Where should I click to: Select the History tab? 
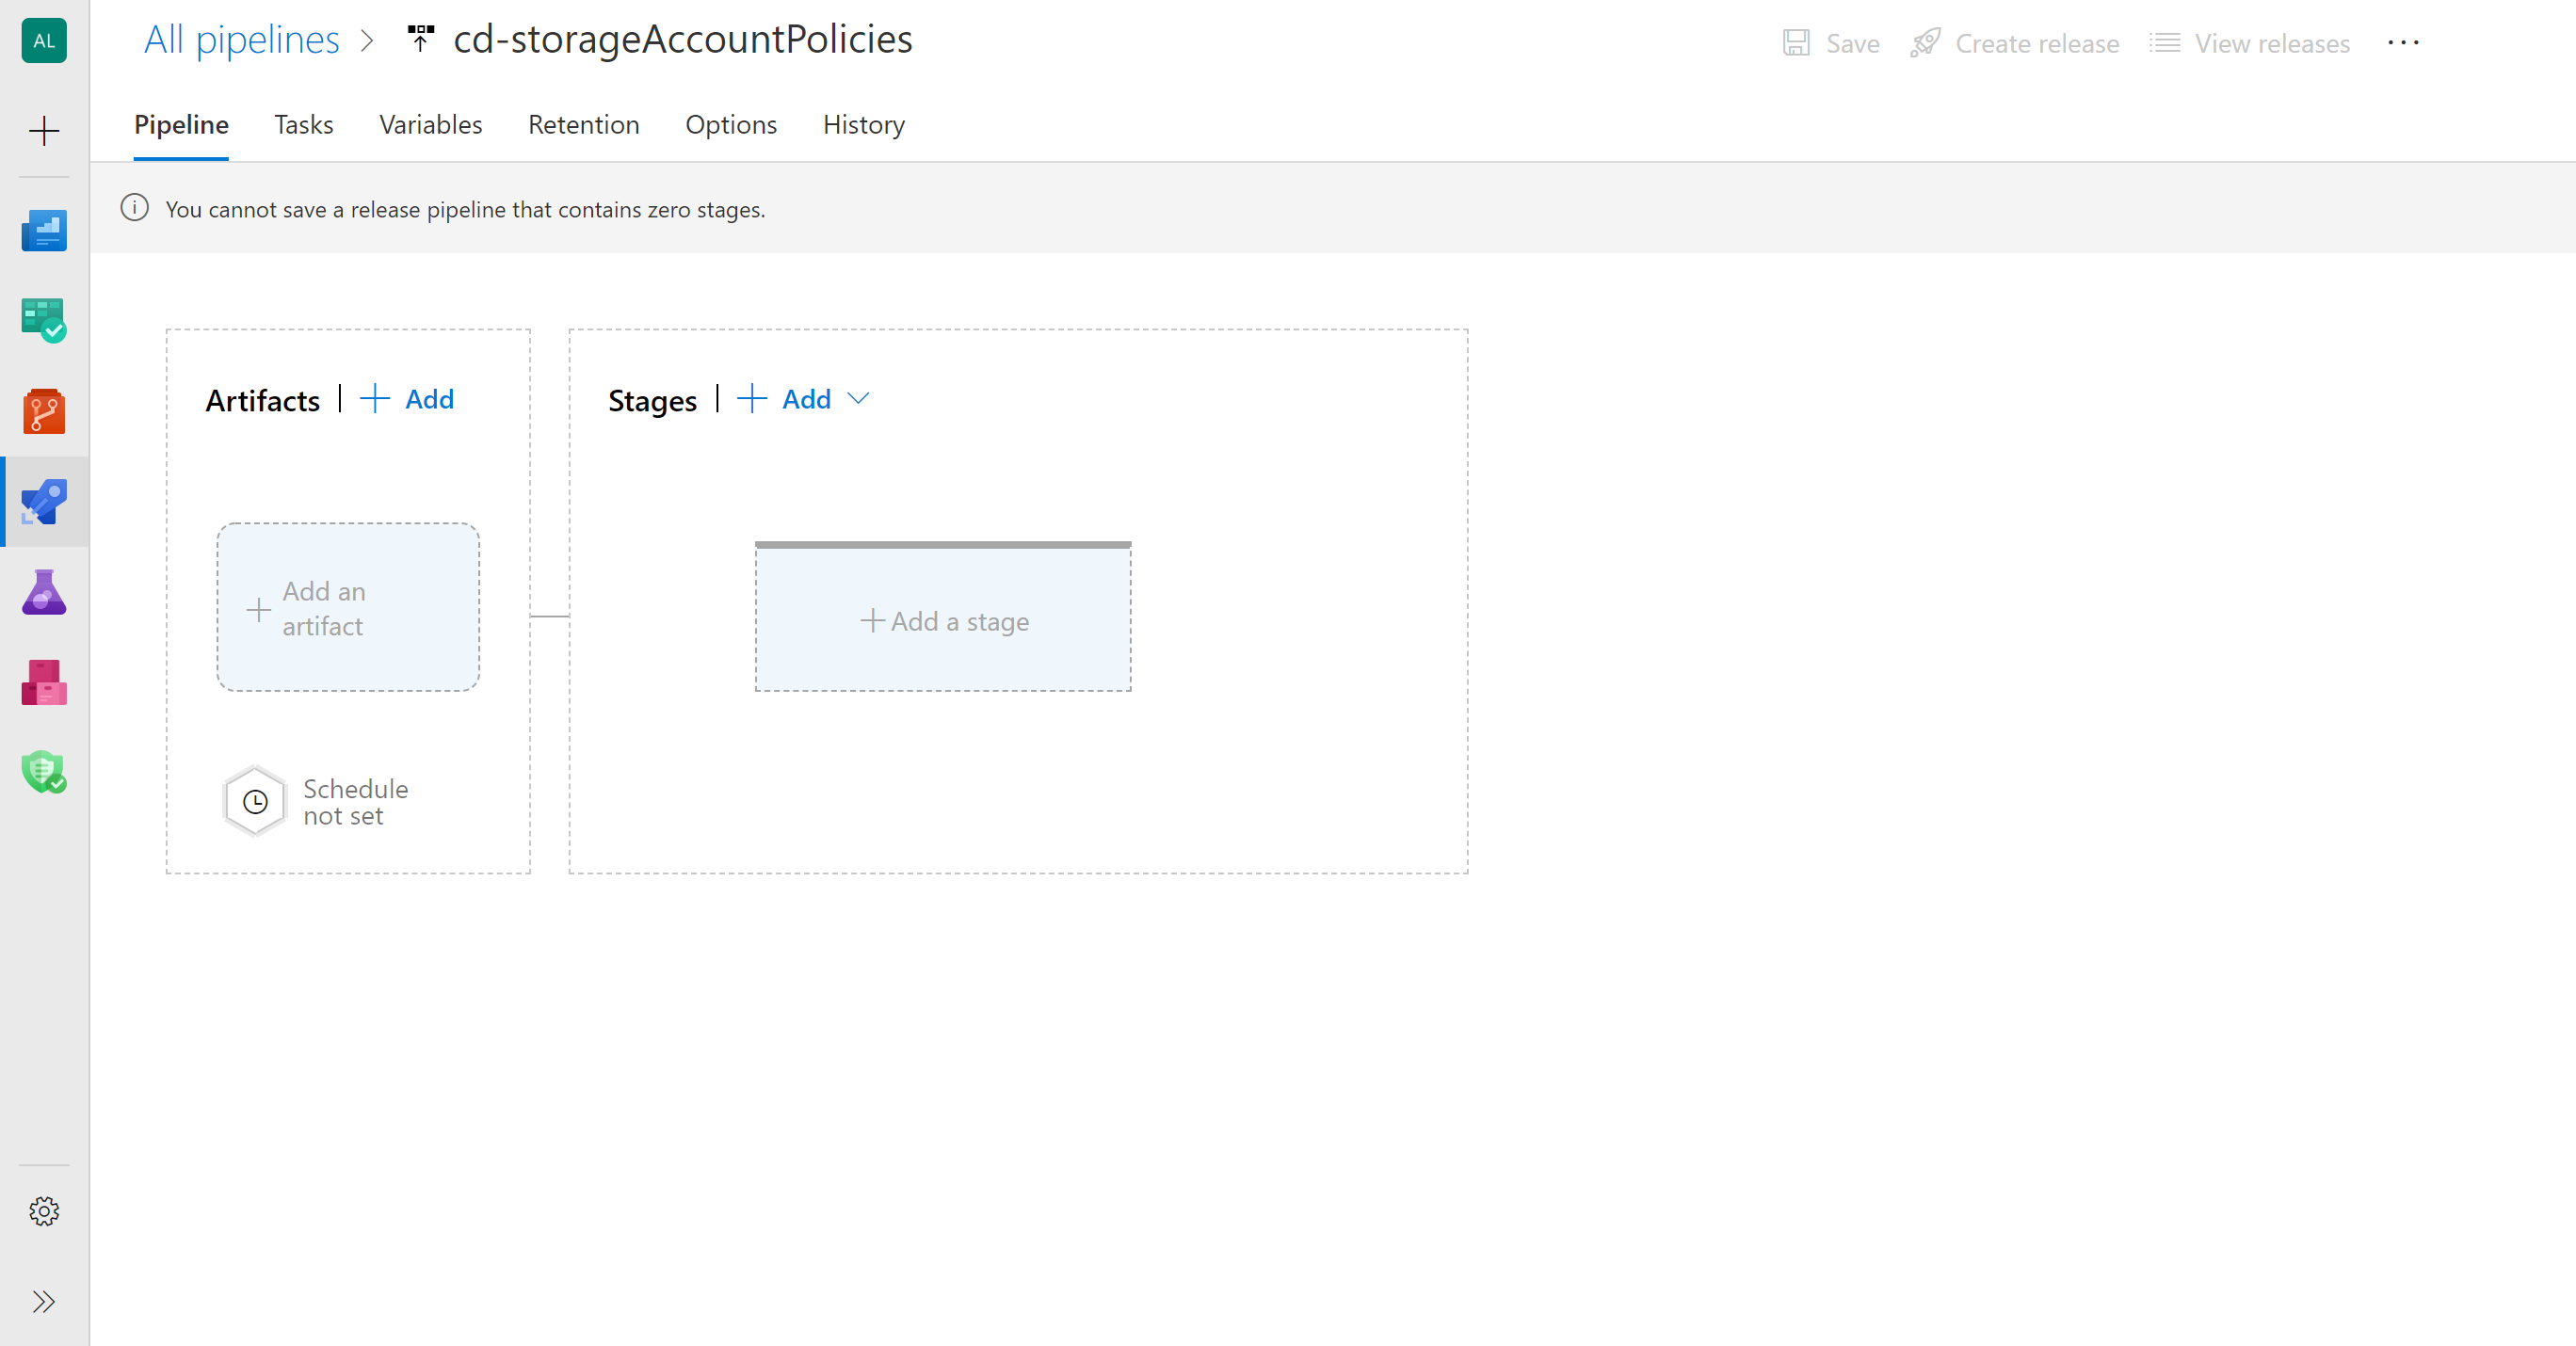tap(863, 122)
